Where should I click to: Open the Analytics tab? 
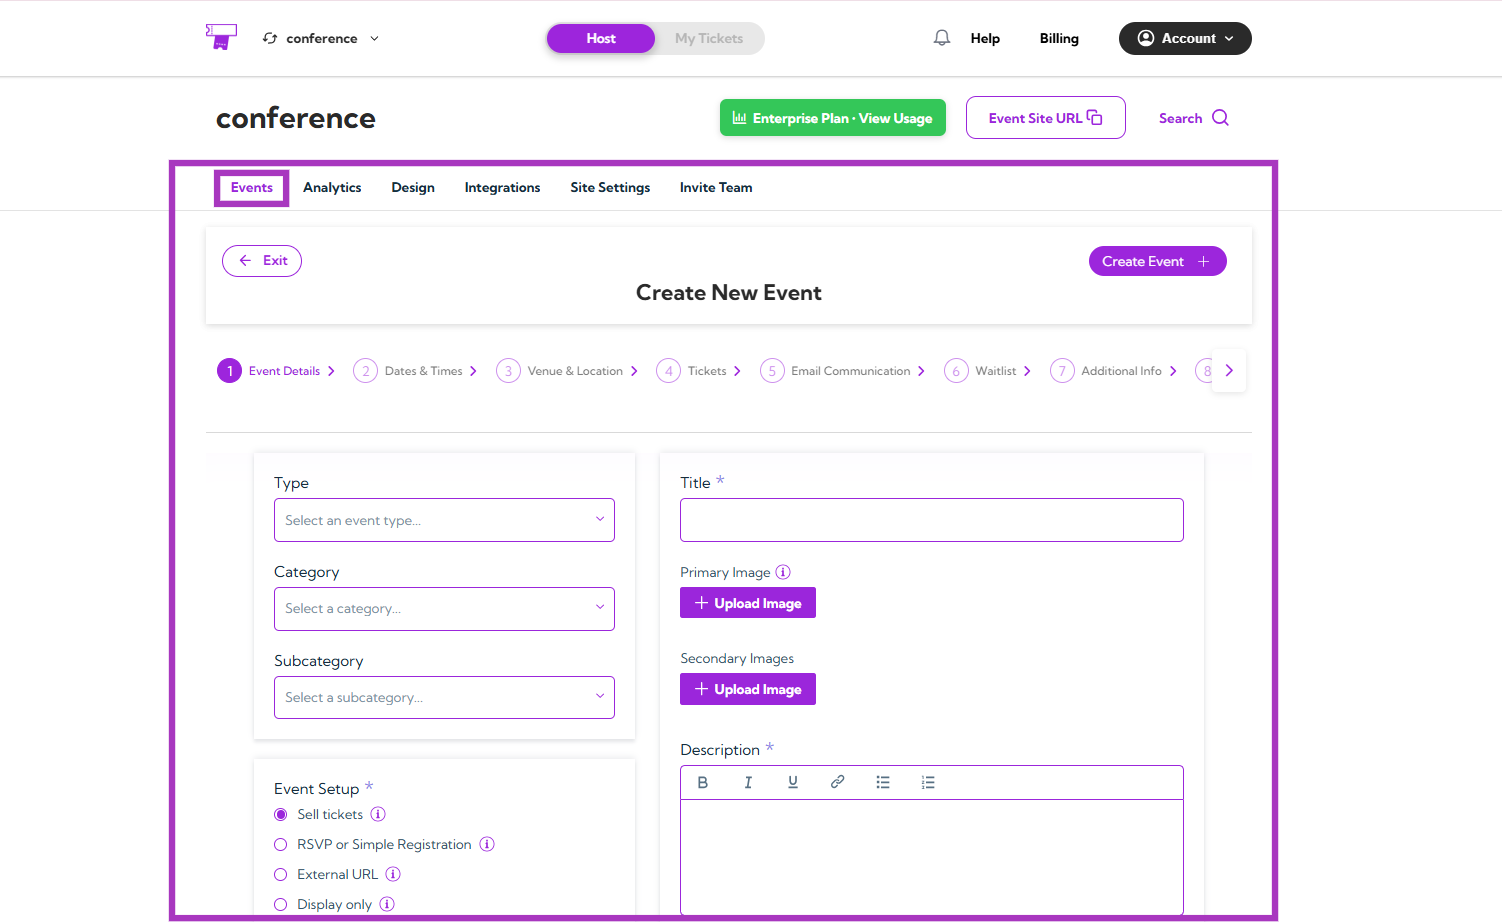[332, 187]
